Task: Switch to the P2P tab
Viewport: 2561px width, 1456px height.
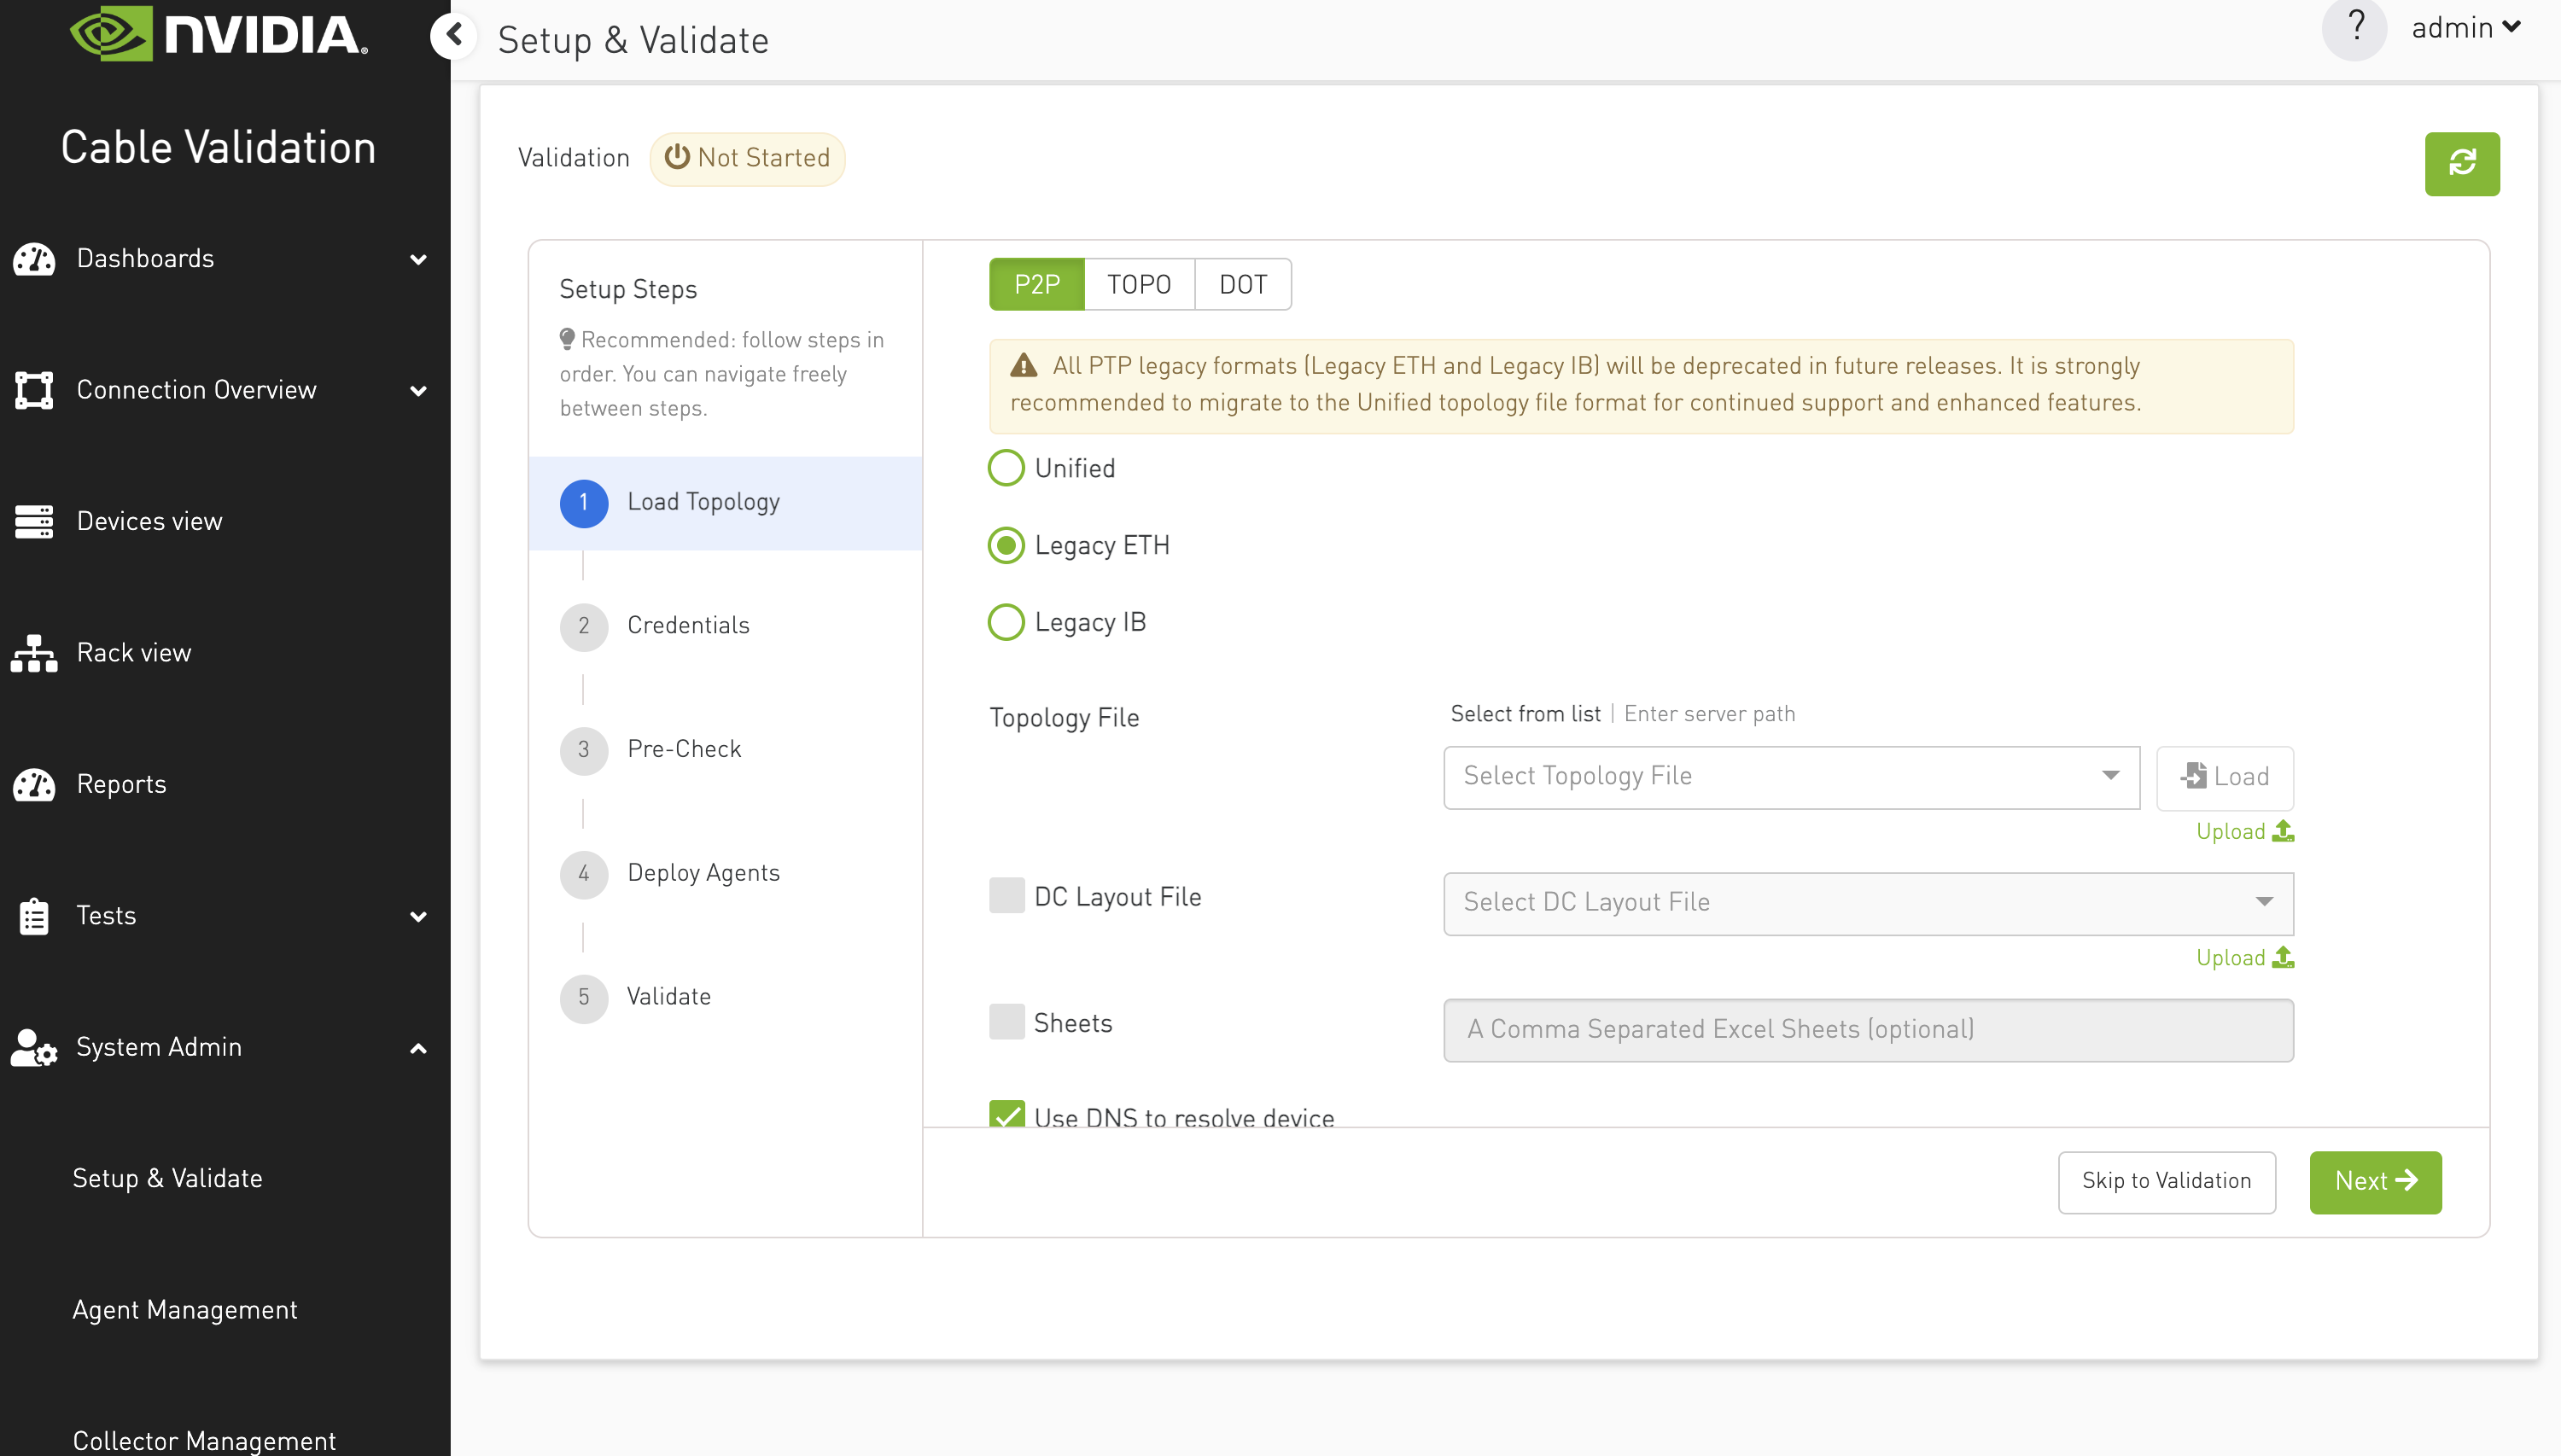Action: pyautogui.click(x=1037, y=285)
